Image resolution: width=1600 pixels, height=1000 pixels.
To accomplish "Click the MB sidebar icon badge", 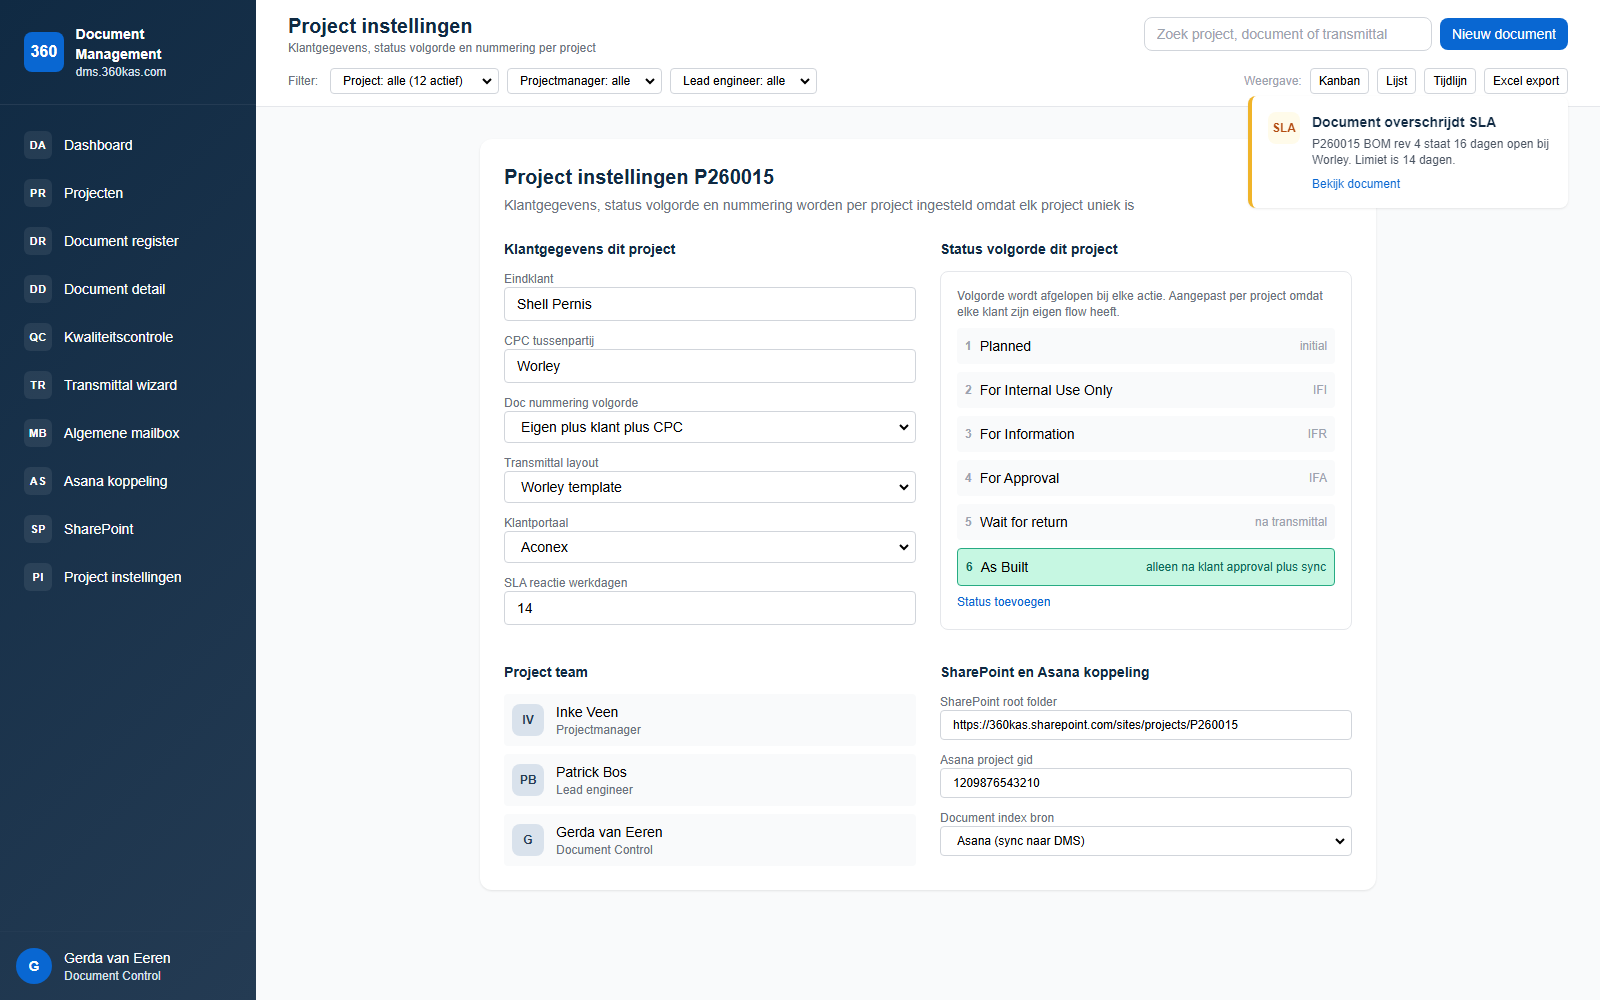I will click(x=38, y=433).
